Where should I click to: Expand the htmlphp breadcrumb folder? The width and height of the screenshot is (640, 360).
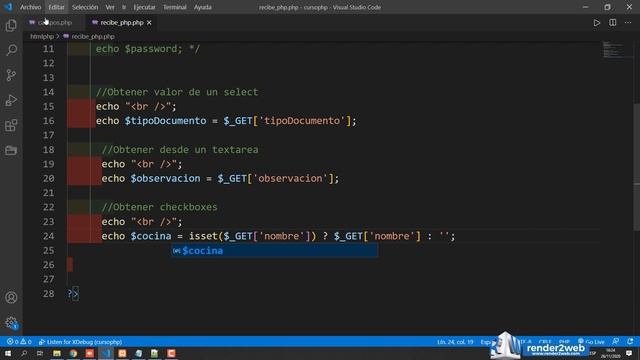point(42,37)
